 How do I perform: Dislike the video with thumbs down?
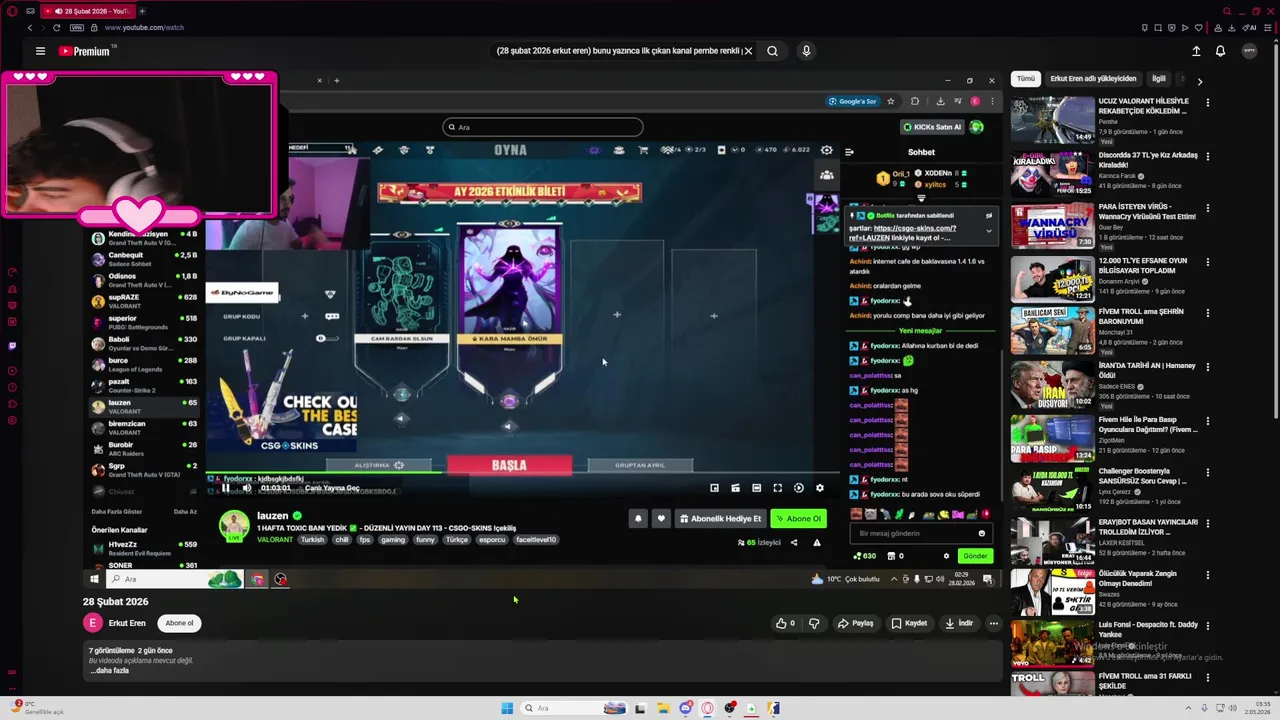[814, 623]
